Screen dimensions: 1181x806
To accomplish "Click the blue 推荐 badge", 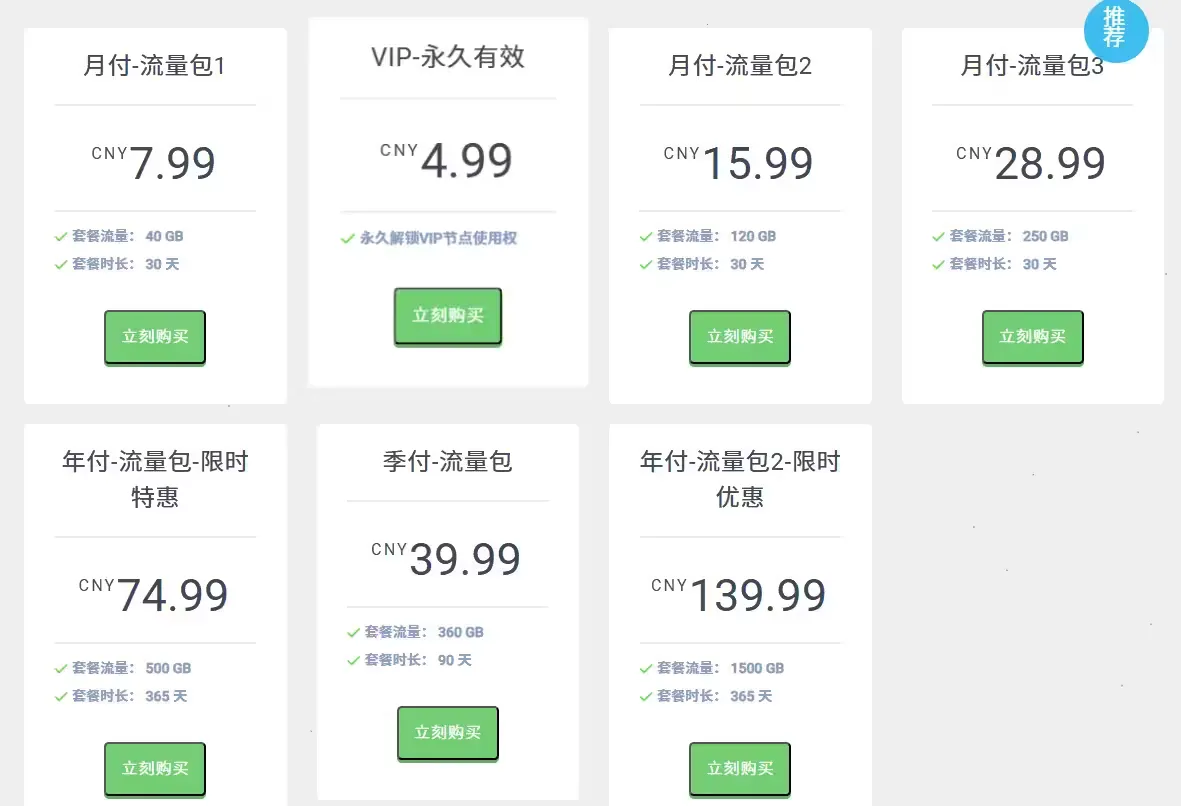I will [x=1115, y=30].
